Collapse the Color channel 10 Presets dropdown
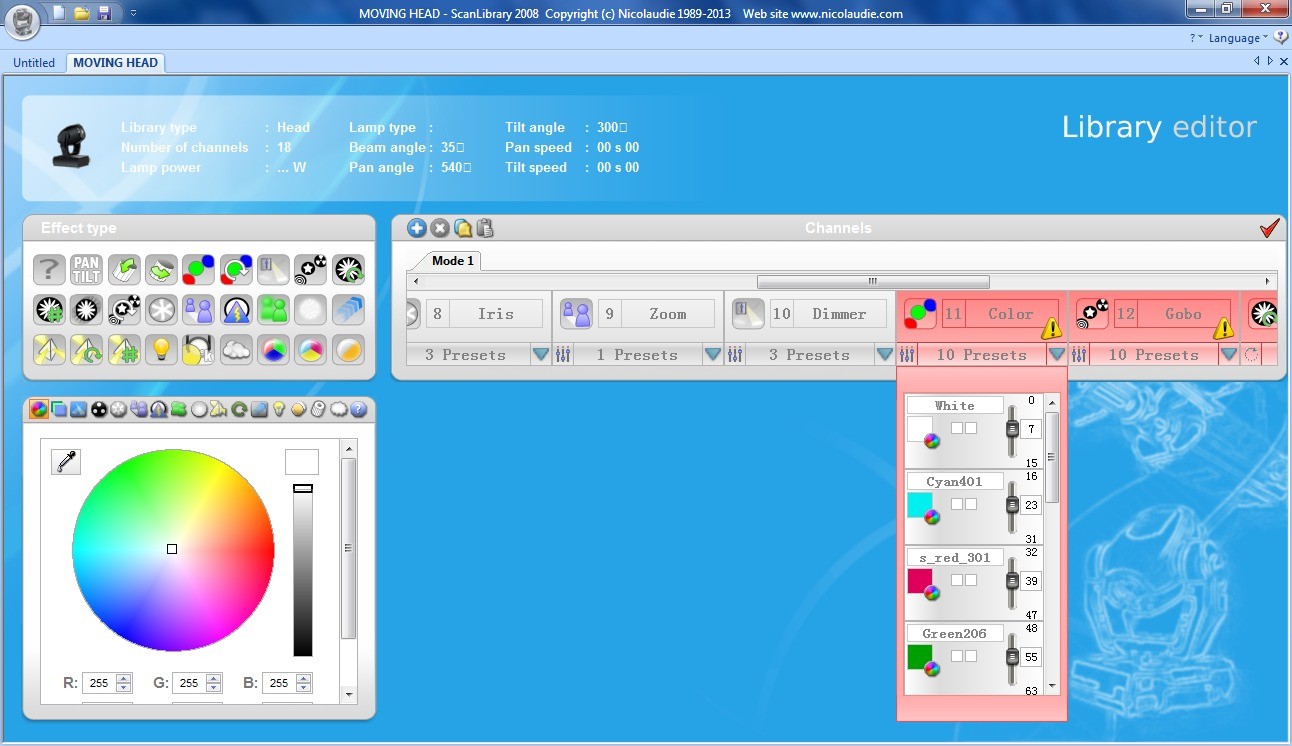This screenshot has height=746, width=1292. coord(1056,355)
